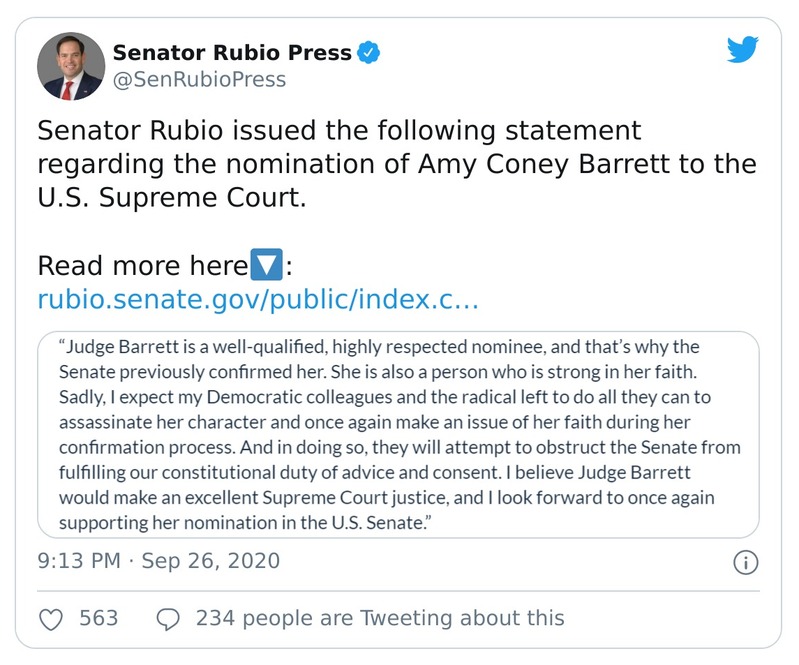The width and height of the screenshot is (799, 665).
Task: Open Senator Rubio Press profile photo
Action: coord(71,66)
